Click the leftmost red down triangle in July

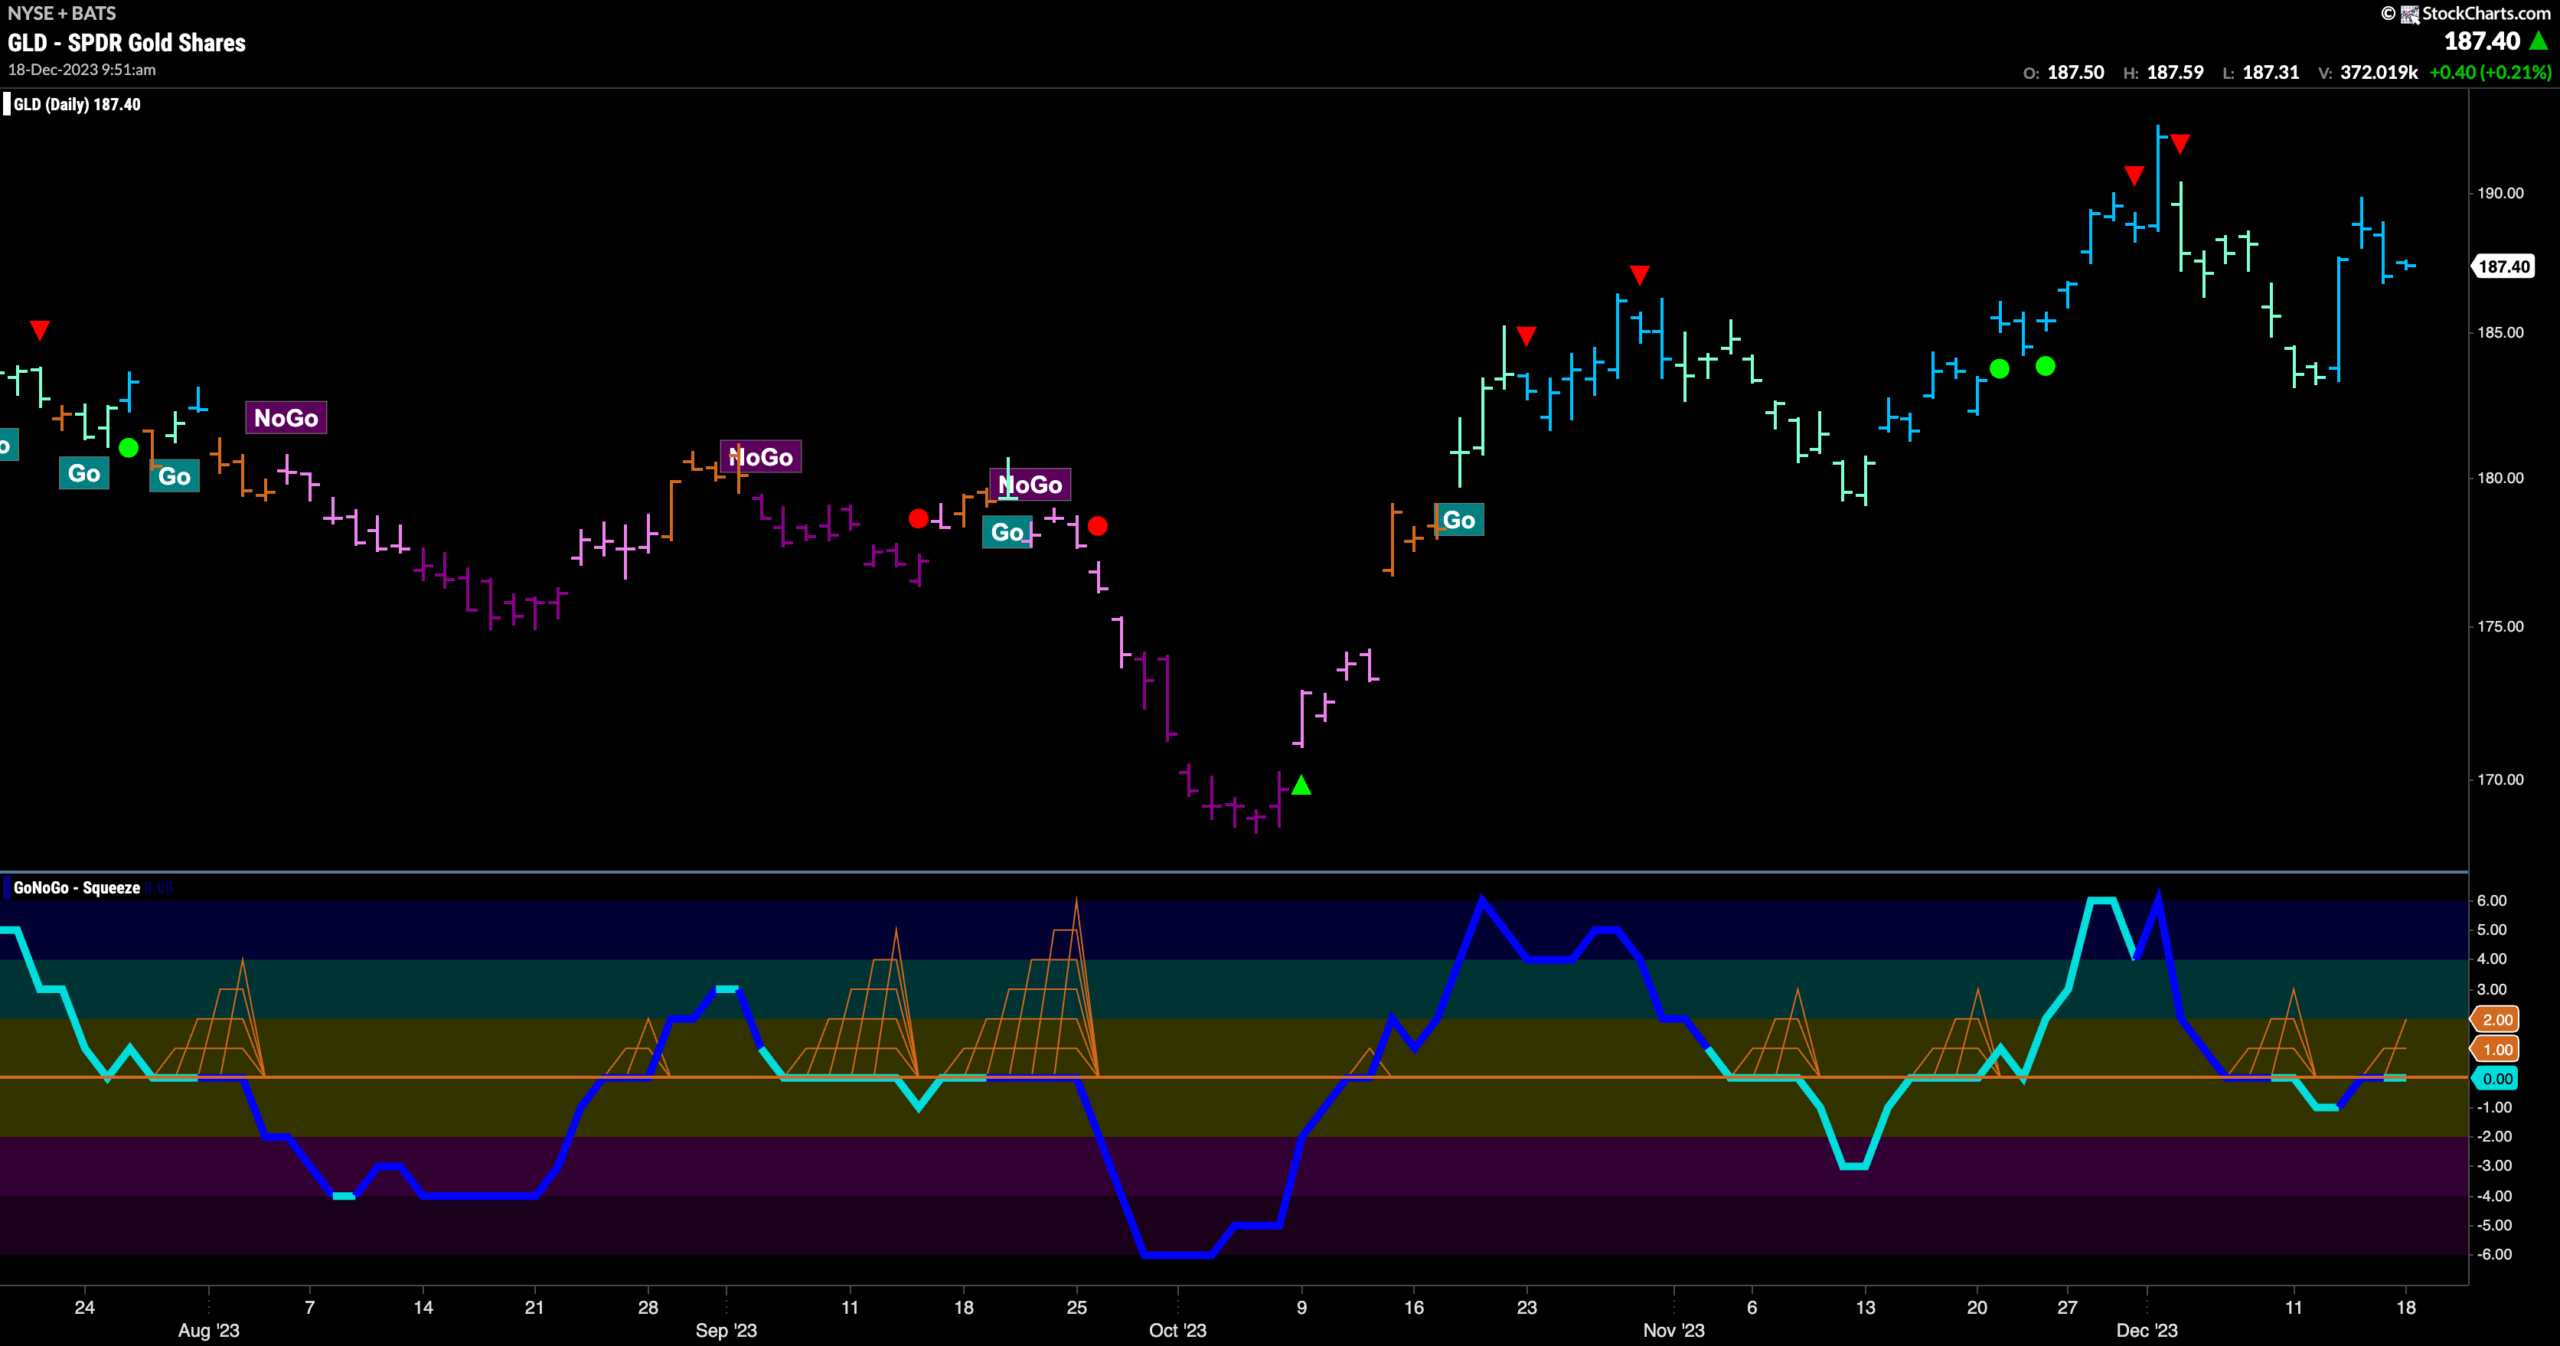click(x=39, y=330)
